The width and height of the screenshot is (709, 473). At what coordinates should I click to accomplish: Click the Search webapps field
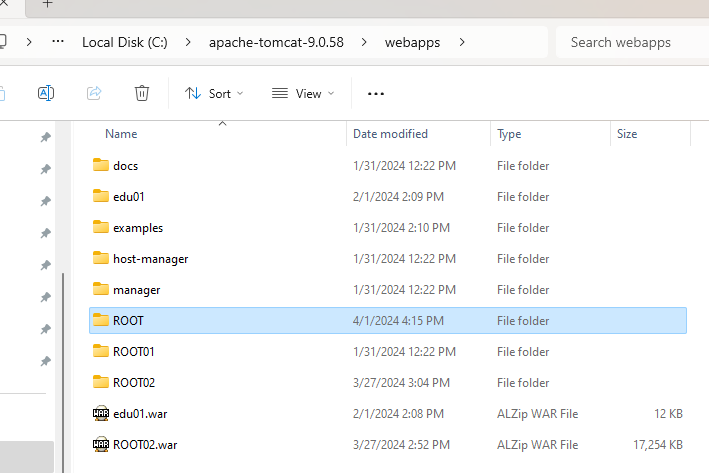pyautogui.click(x=632, y=42)
